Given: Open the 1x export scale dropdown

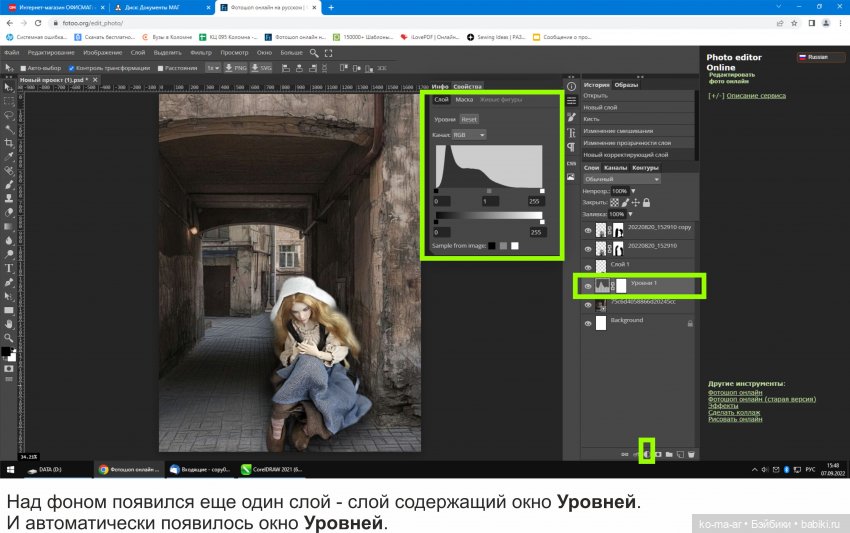Looking at the screenshot, I should 213,68.
